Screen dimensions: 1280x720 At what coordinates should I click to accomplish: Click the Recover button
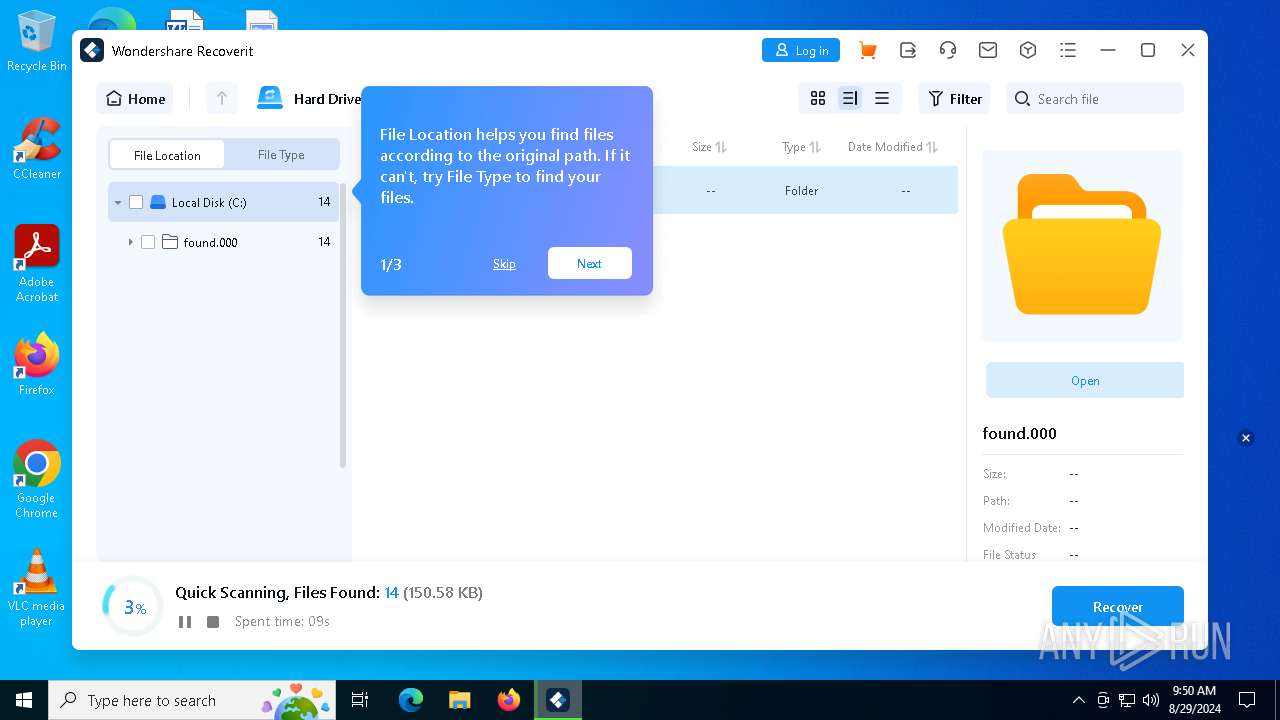[1118, 606]
